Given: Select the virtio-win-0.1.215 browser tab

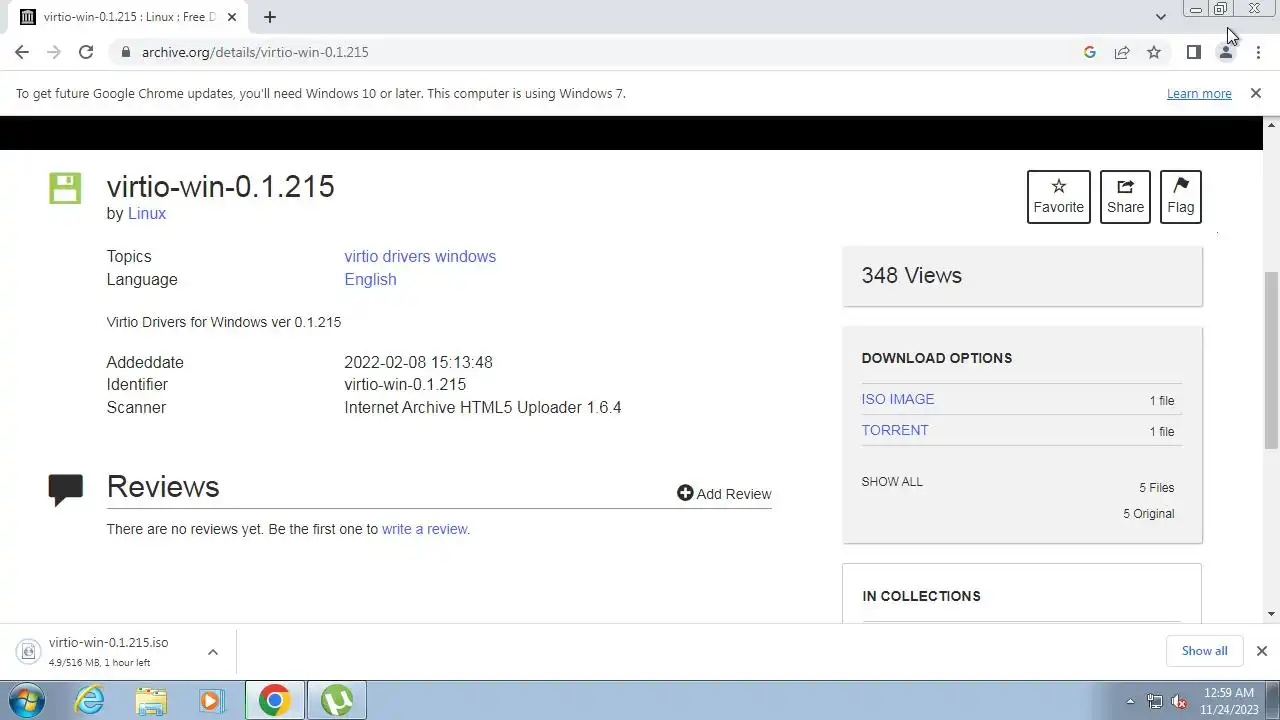Looking at the screenshot, I should (x=128, y=17).
